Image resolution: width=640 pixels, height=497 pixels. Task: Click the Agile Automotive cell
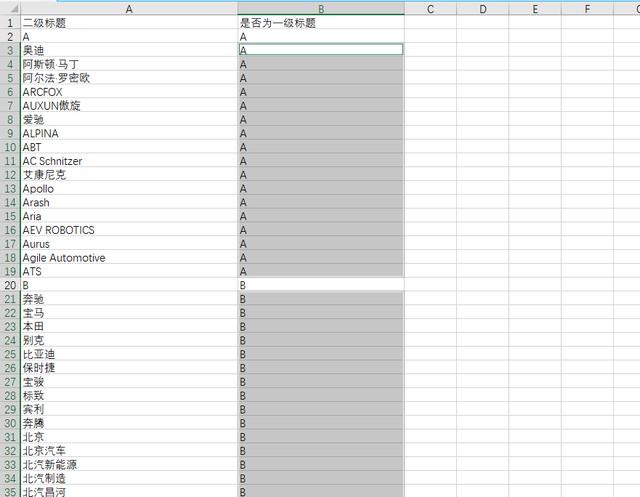tap(129, 257)
